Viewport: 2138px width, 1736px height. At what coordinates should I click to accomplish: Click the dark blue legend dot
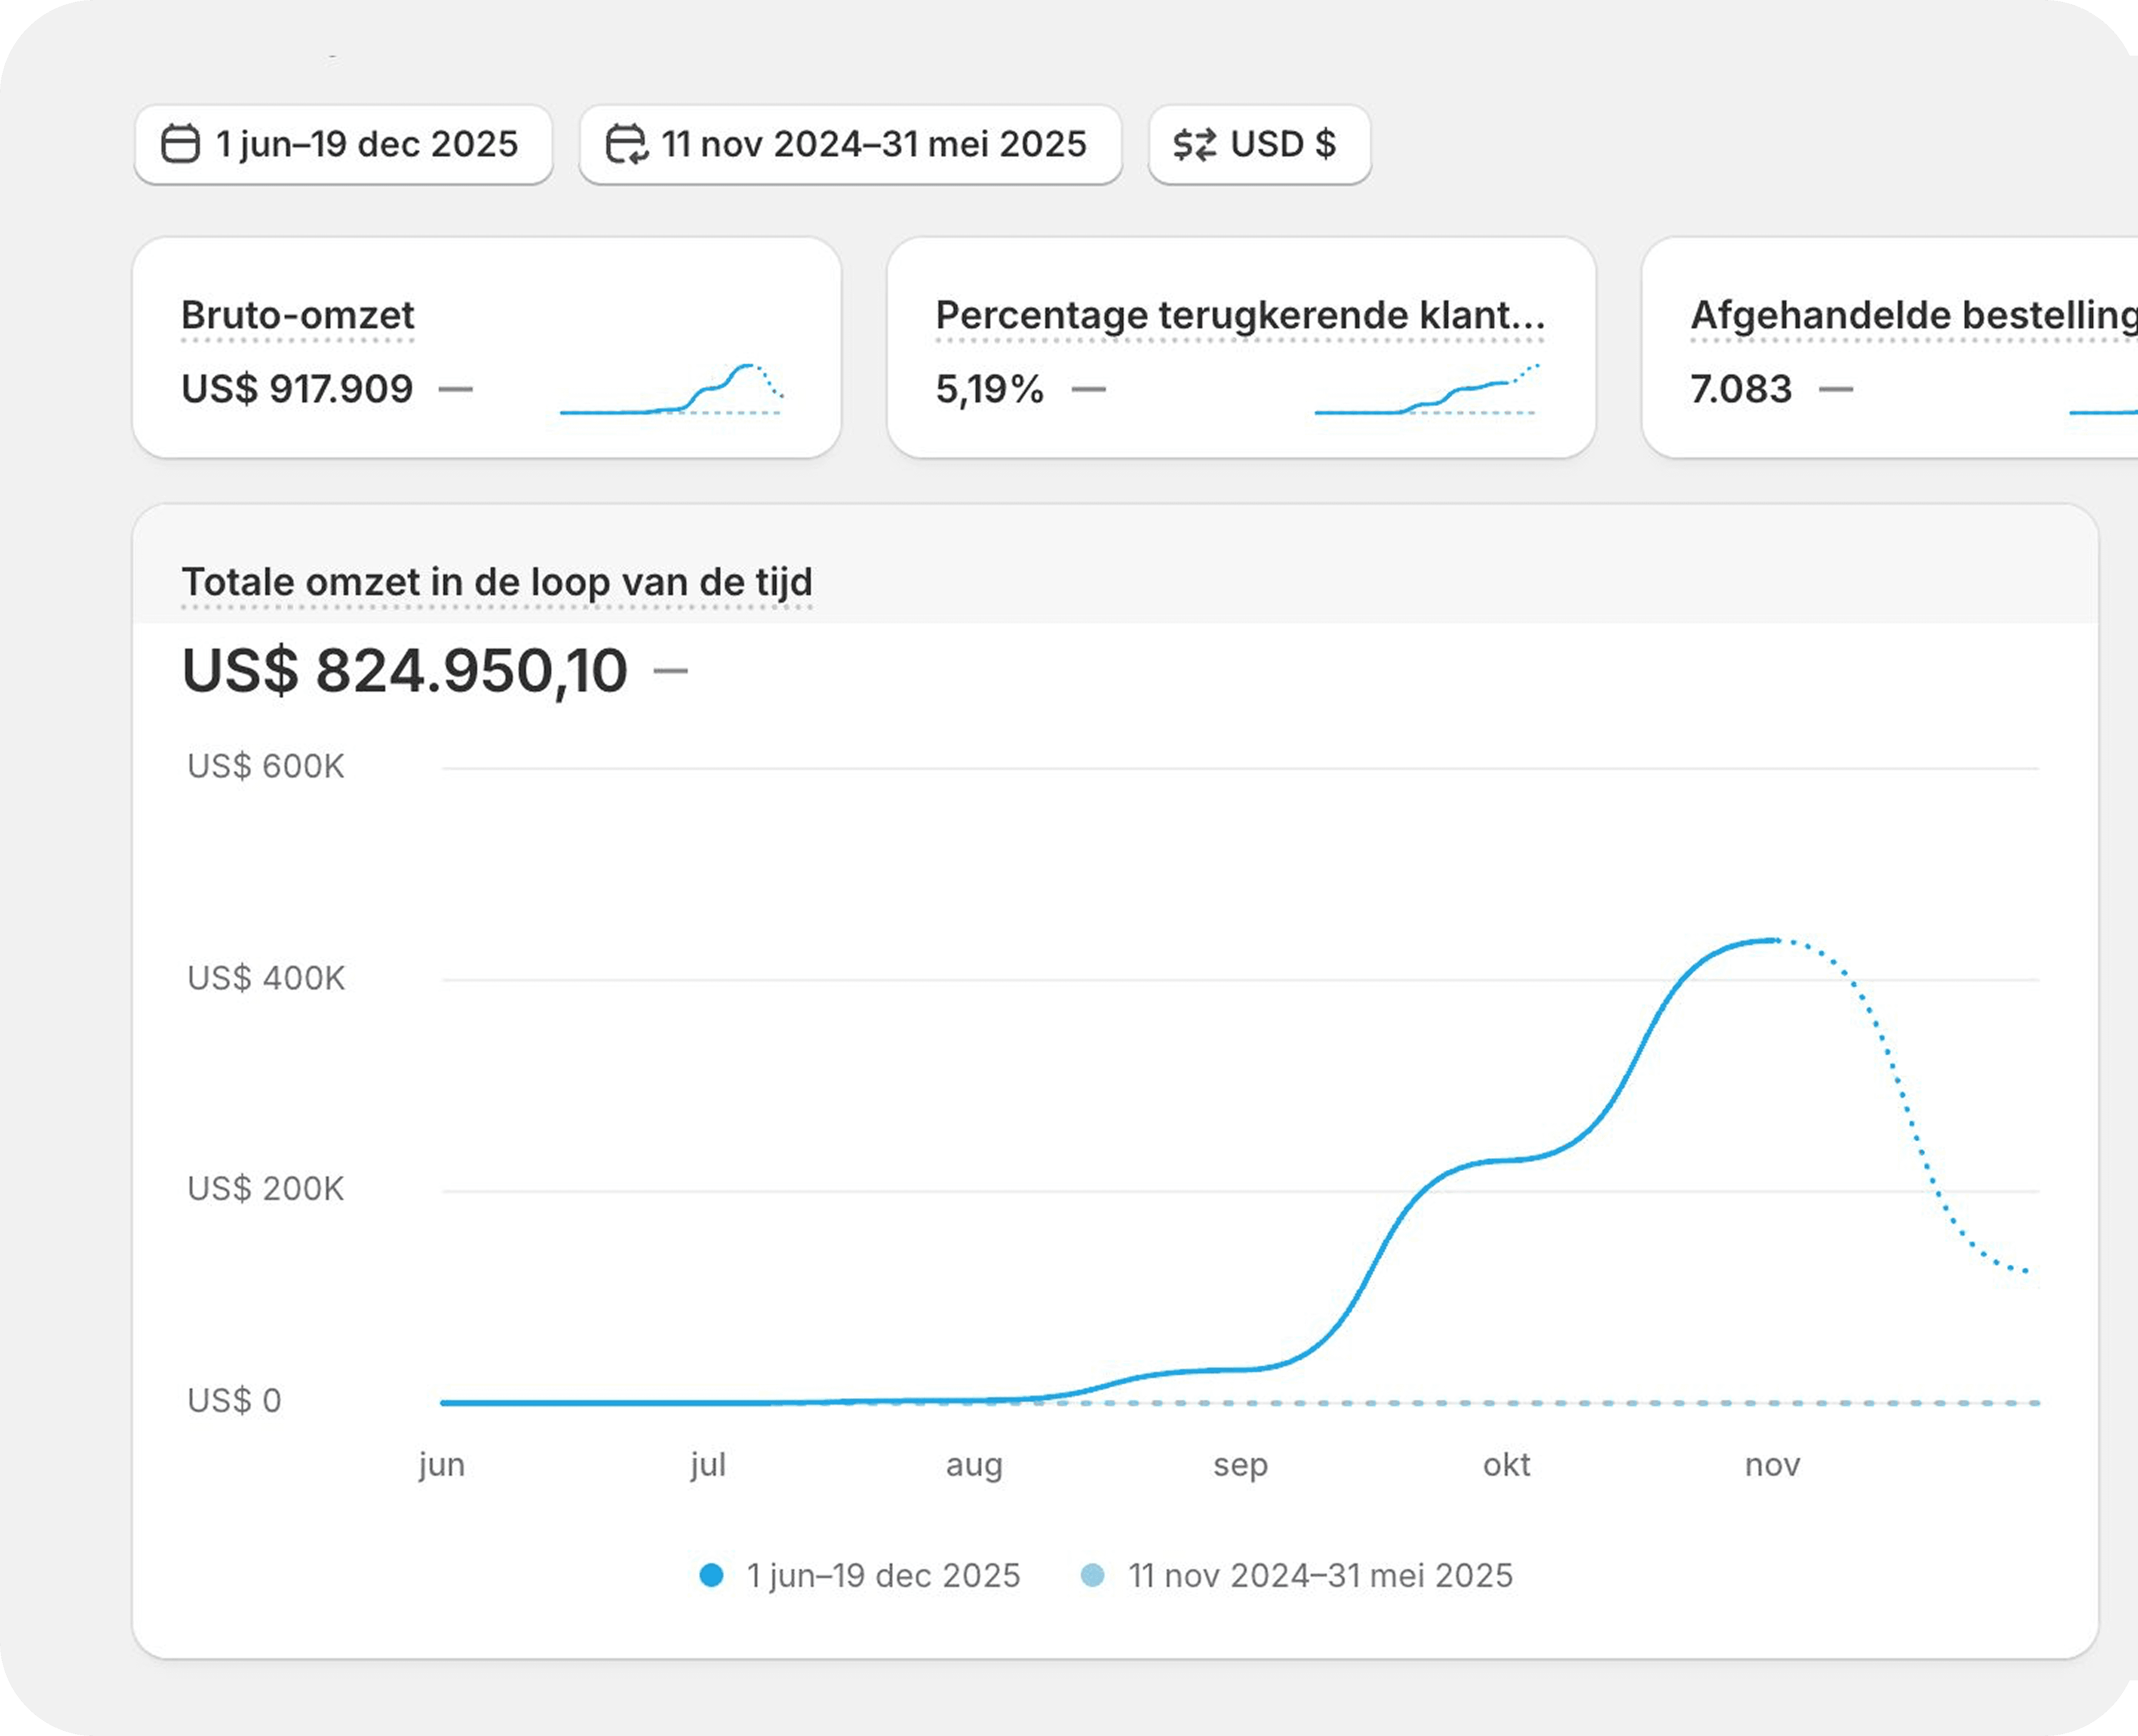[711, 1576]
